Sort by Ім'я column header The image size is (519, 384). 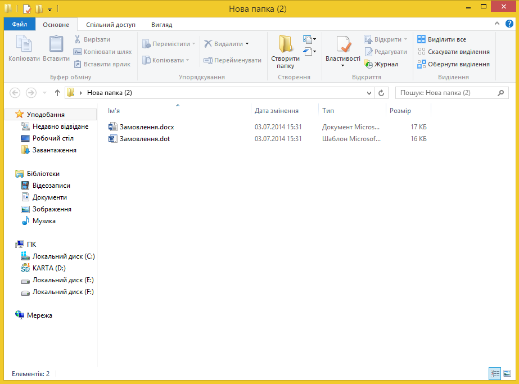click(x=114, y=111)
